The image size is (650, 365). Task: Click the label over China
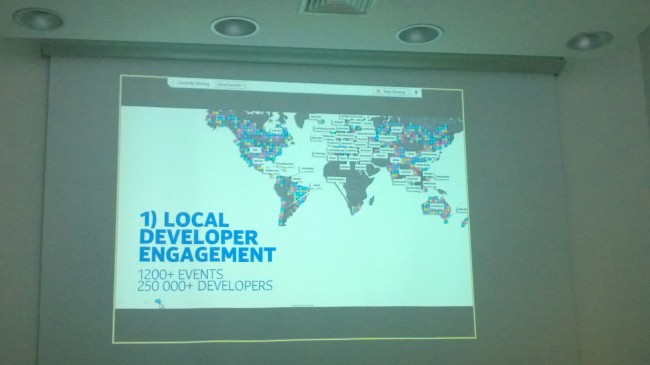point(411,154)
